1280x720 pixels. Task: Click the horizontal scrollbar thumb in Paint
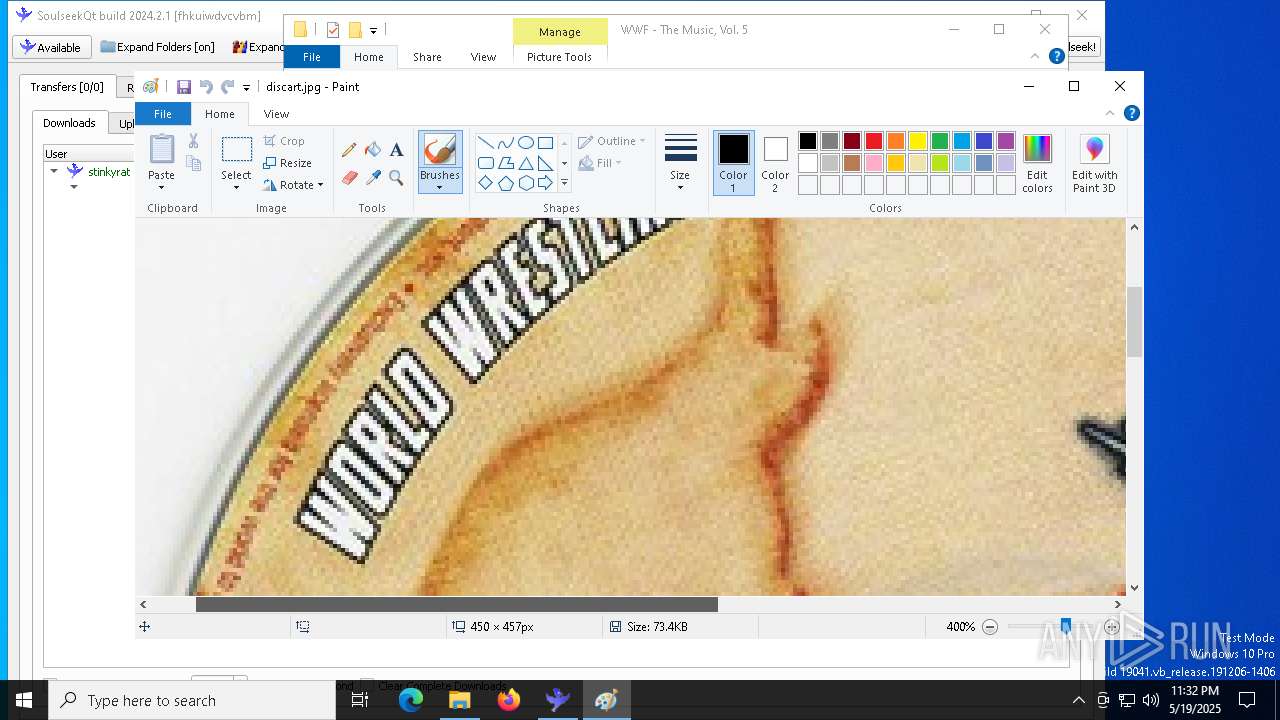(457, 604)
